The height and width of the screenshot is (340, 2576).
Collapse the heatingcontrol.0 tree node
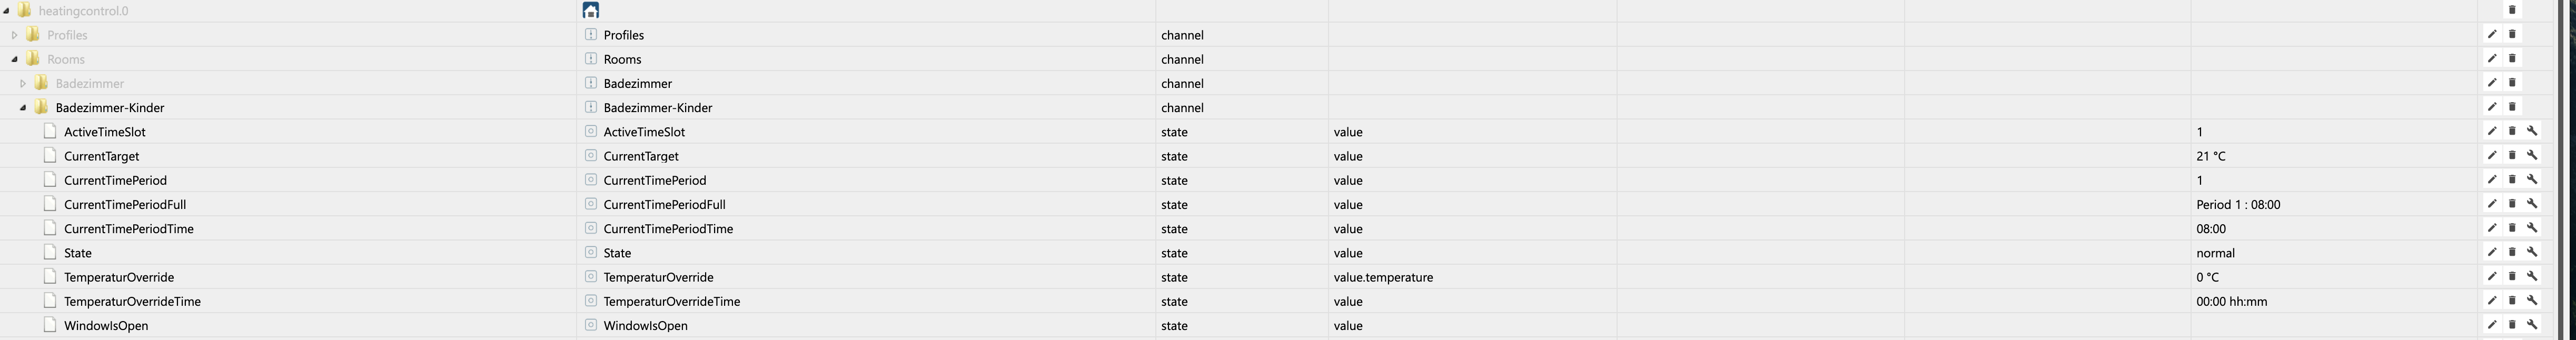(x=6, y=11)
